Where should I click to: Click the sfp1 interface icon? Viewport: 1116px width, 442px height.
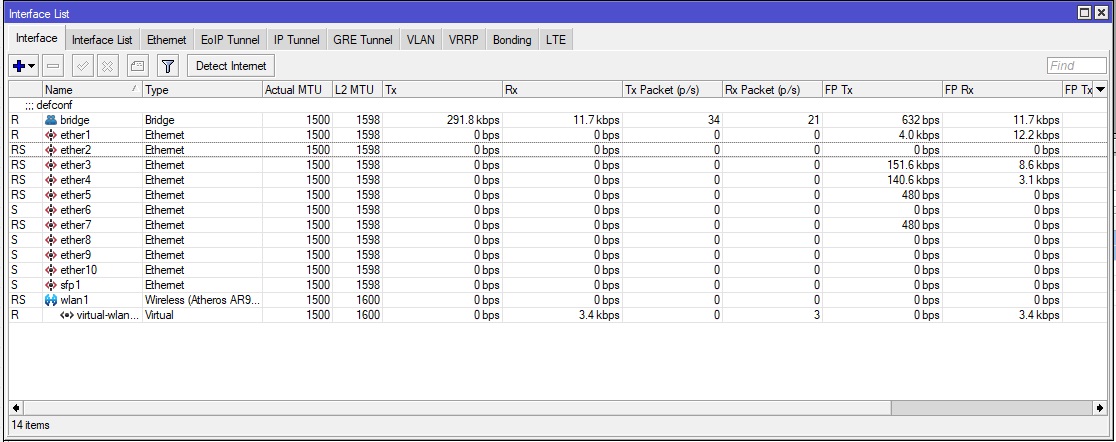[x=51, y=285]
